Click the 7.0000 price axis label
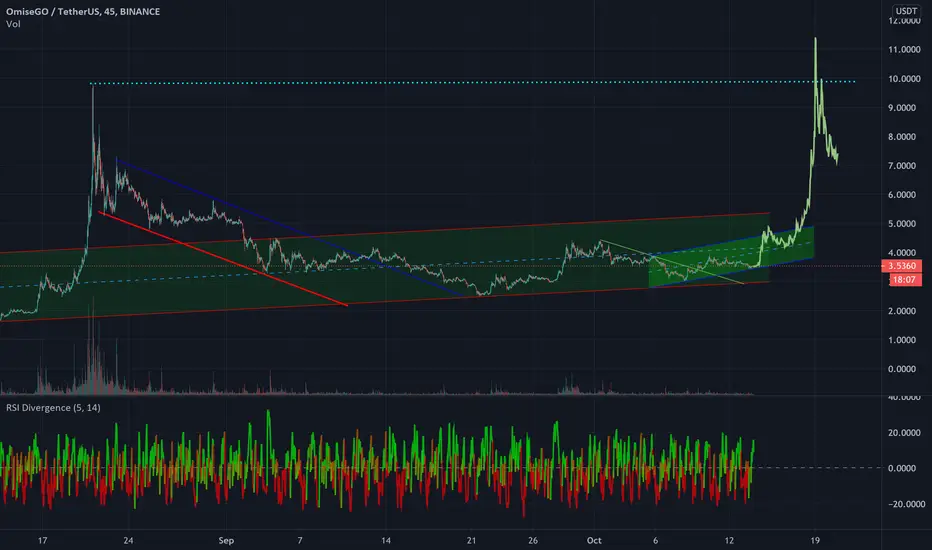 (902, 165)
